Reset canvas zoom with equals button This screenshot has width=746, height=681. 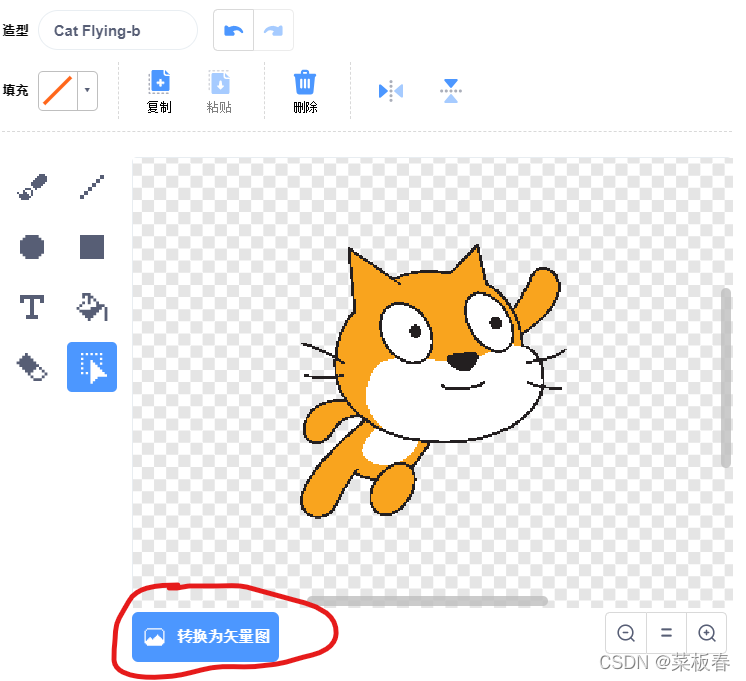pyautogui.click(x=667, y=633)
